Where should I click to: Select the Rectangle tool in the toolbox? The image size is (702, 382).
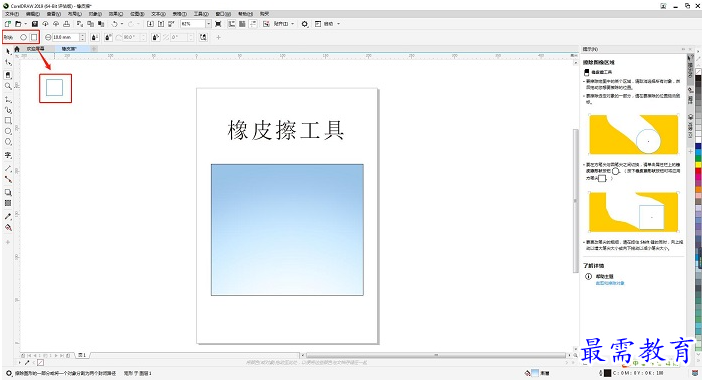click(x=8, y=120)
